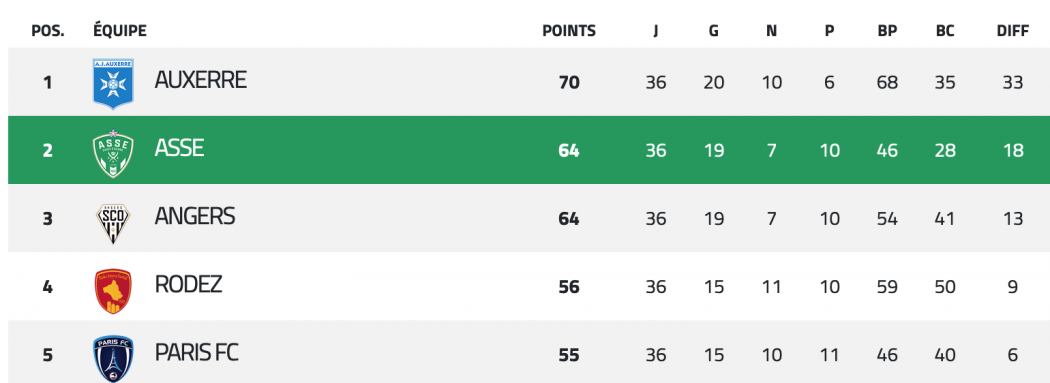
Task: Open the ASSE team name link
Action: (179, 149)
